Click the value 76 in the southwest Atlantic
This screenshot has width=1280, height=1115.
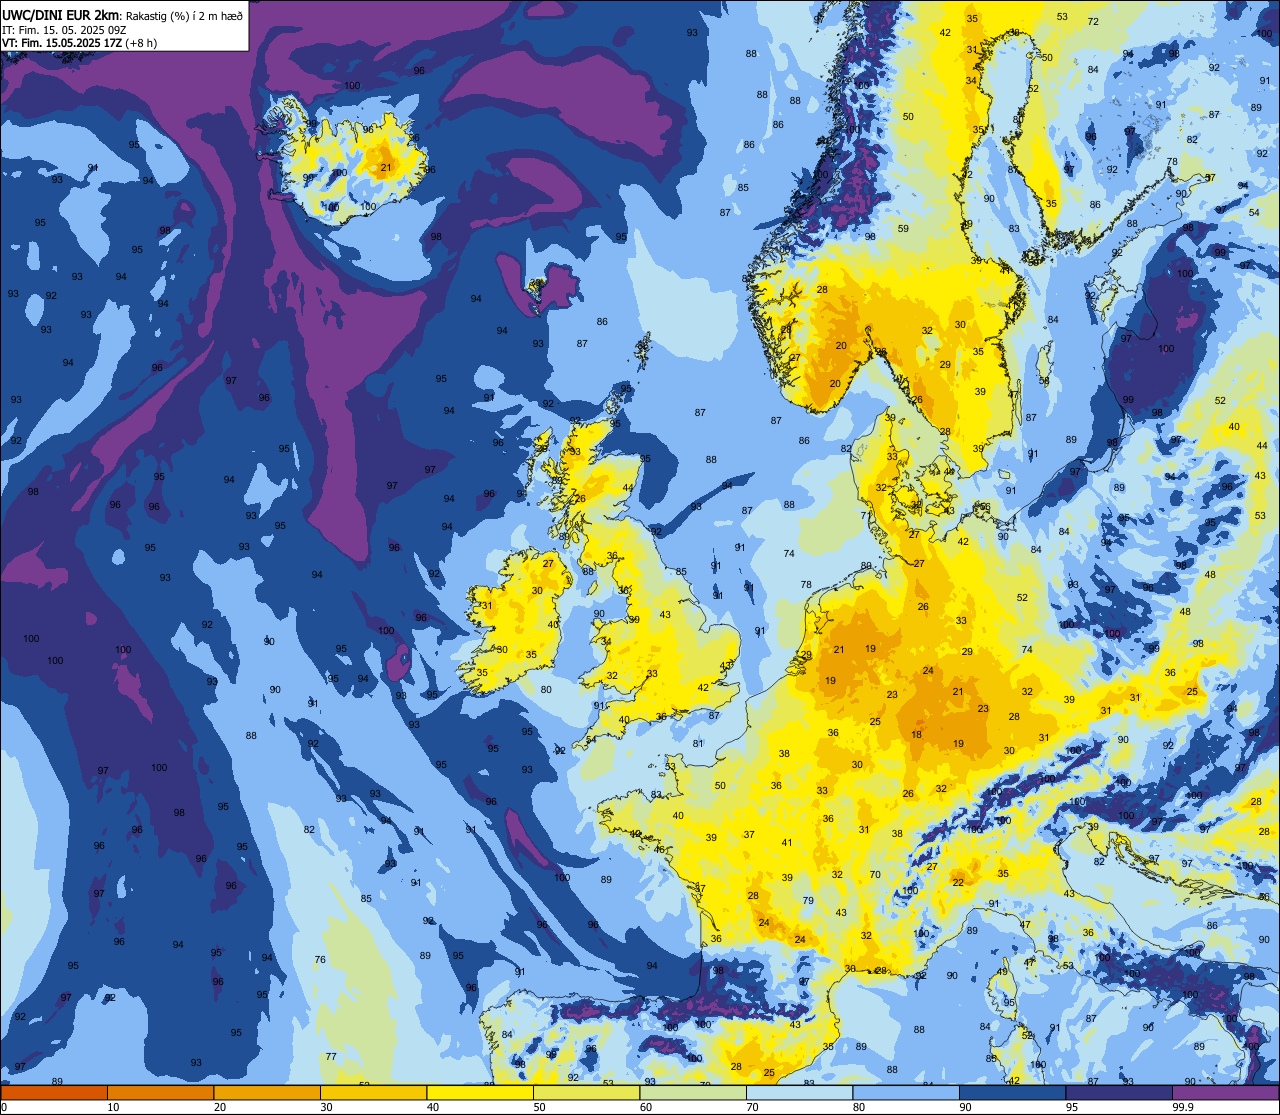(320, 959)
